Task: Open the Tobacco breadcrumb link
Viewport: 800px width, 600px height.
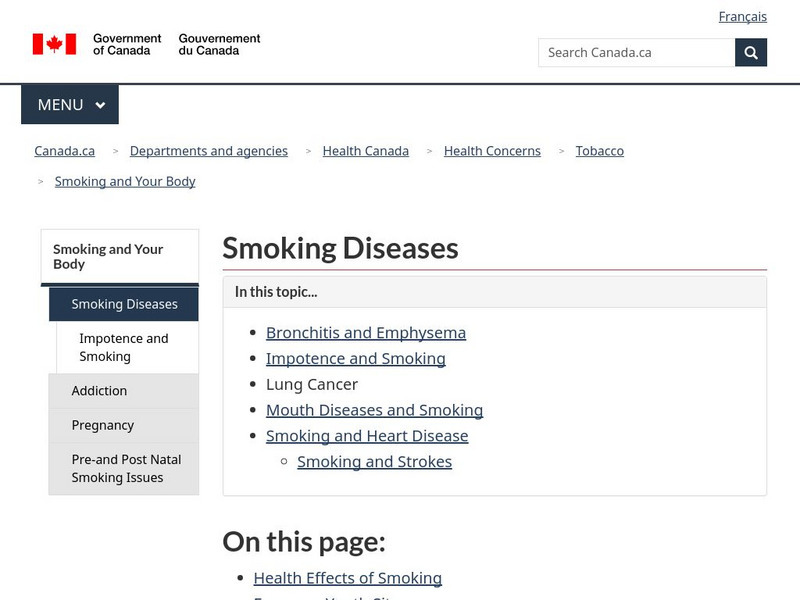Action: pyautogui.click(x=599, y=151)
